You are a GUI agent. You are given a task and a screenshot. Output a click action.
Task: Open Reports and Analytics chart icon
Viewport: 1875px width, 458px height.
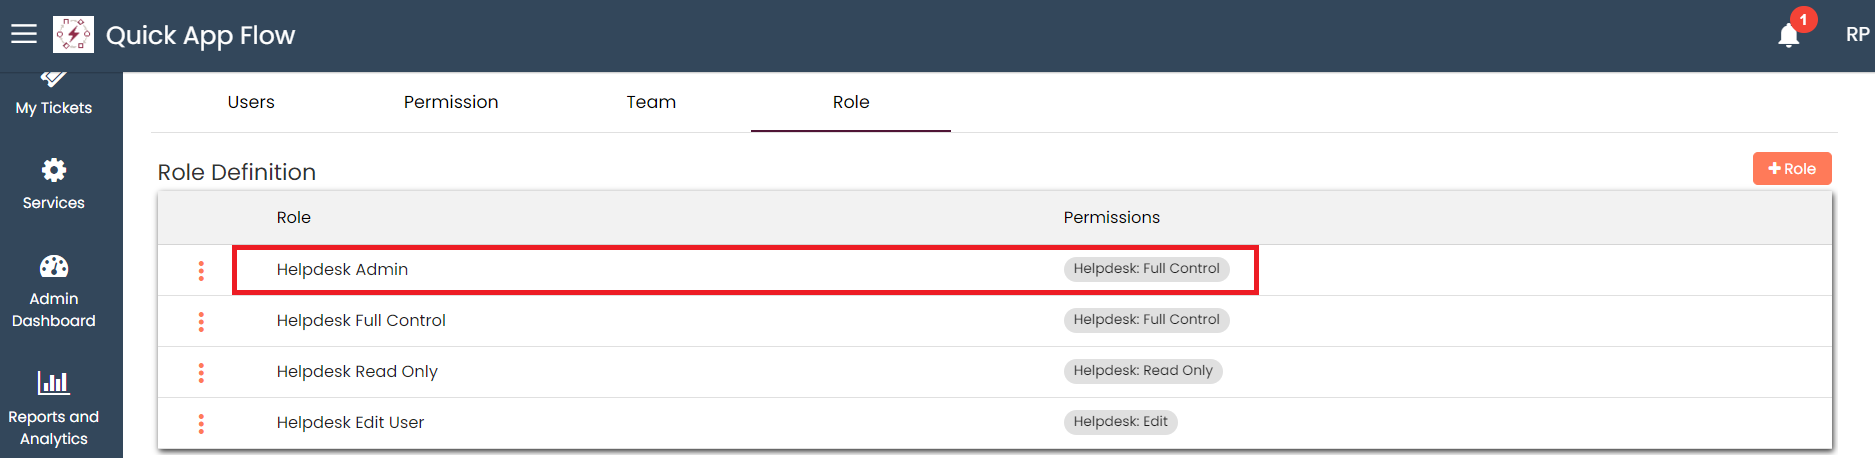54,383
